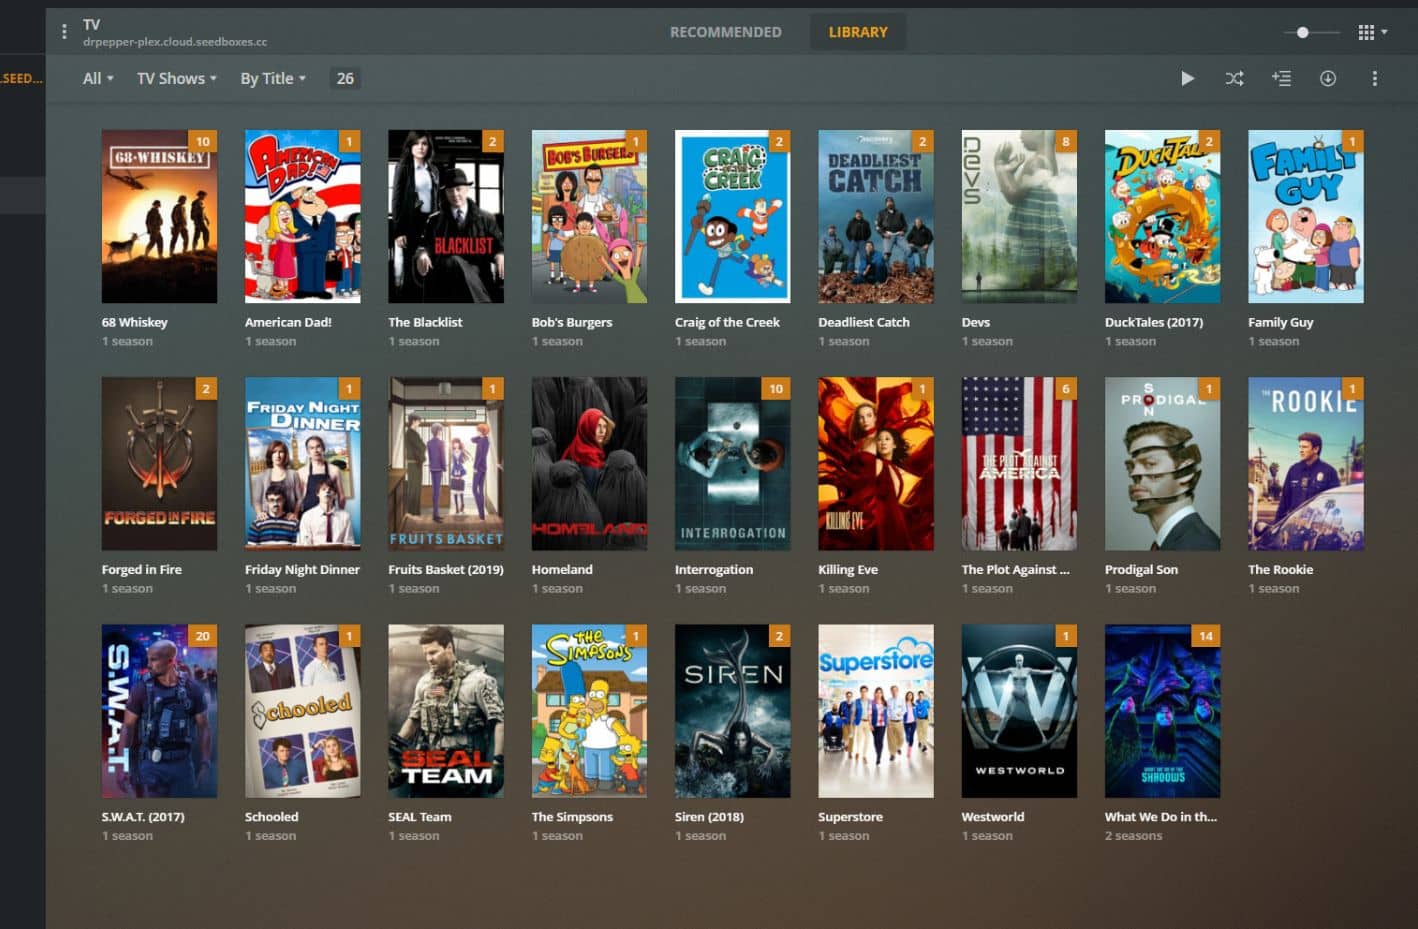Image resolution: width=1418 pixels, height=929 pixels.
Task: Add library to playlist icon
Action: click(x=1281, y=78)
